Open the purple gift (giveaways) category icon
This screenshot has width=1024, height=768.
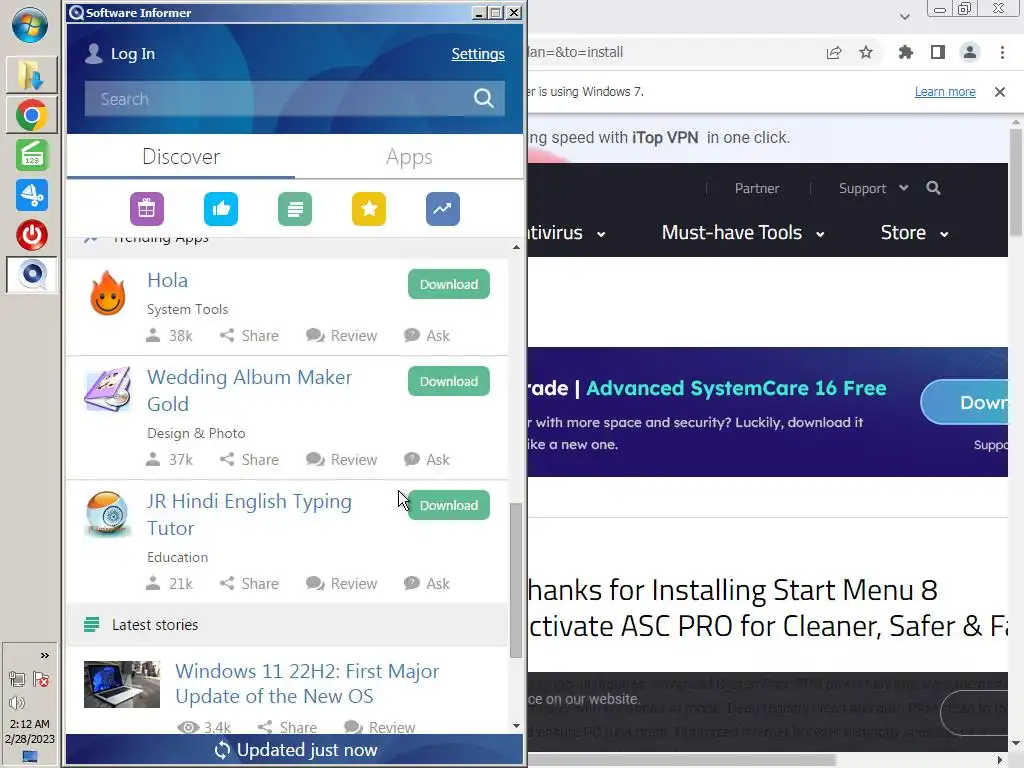[147, 209]
